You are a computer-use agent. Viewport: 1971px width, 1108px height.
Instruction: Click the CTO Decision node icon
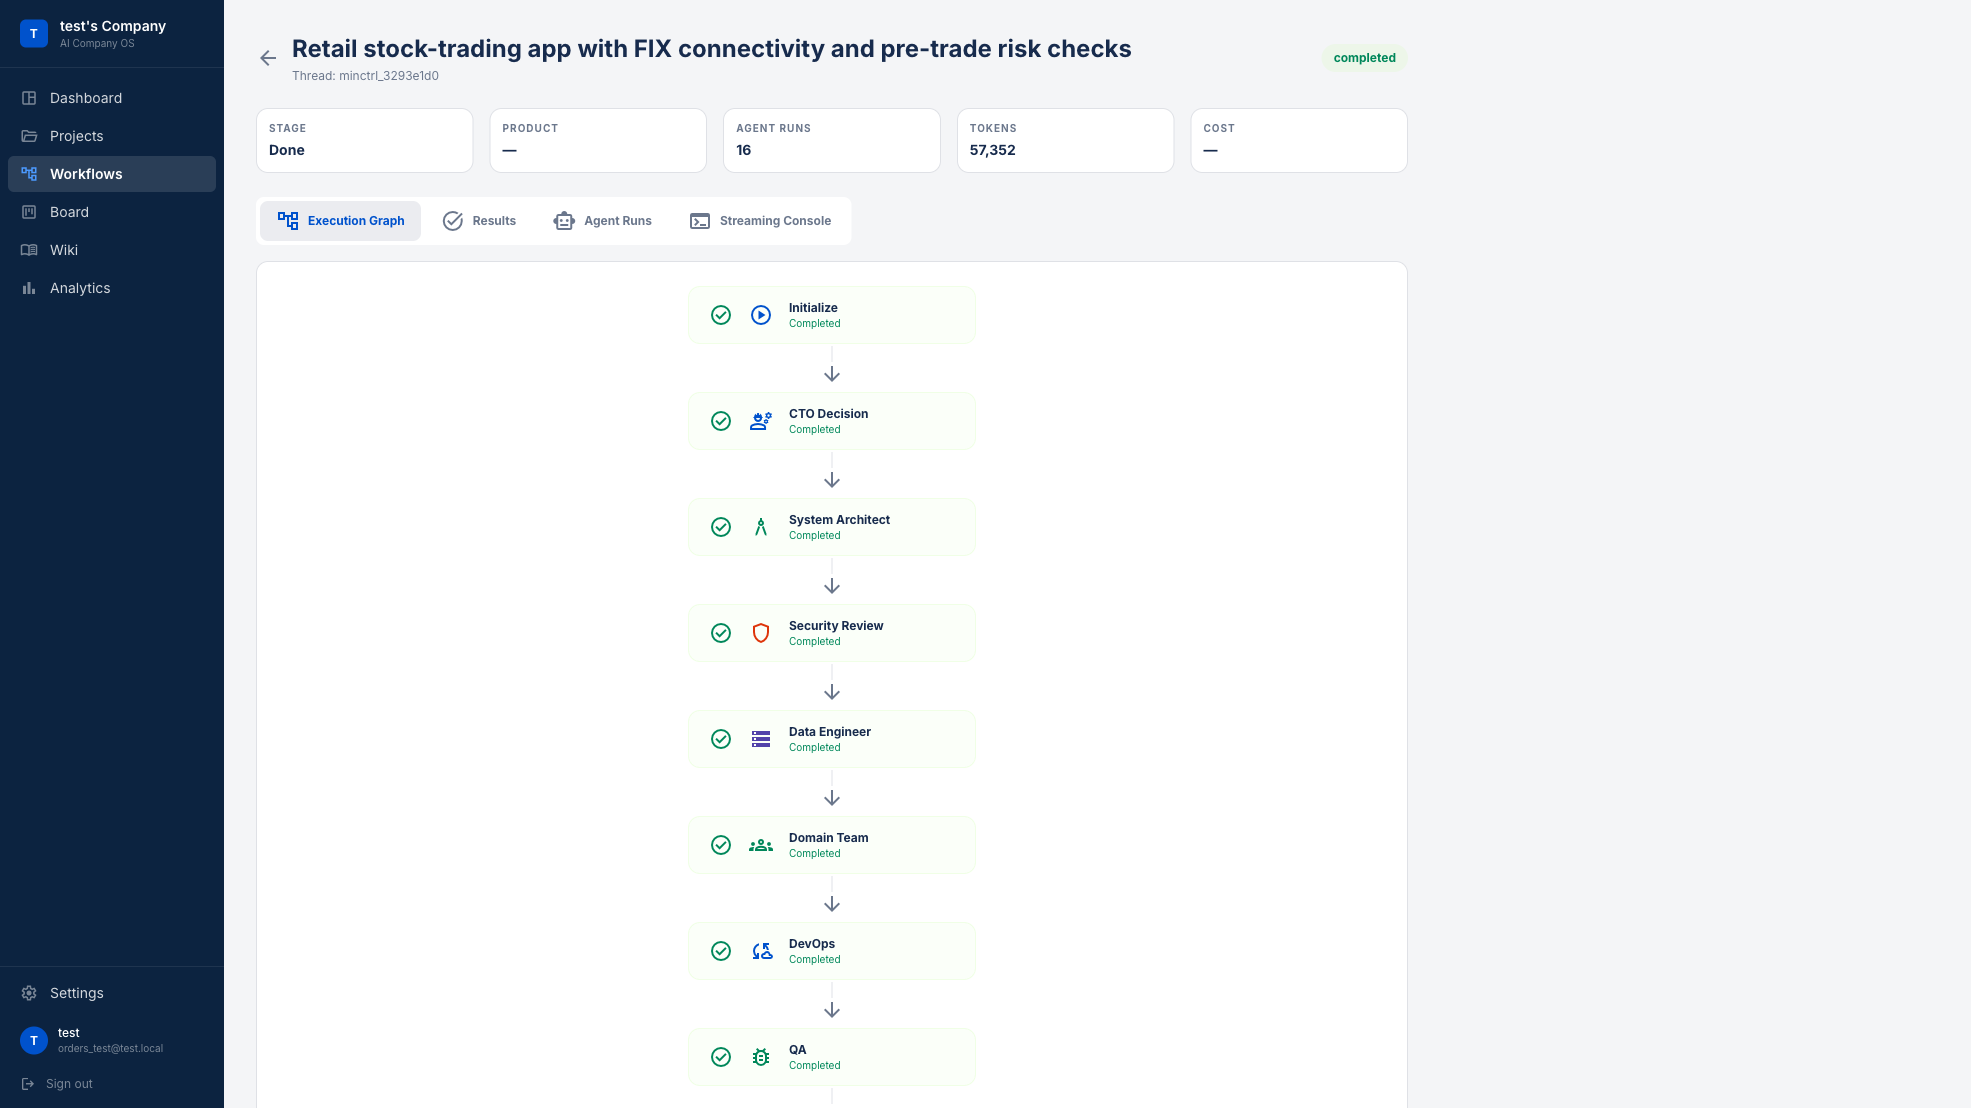tap(761, 421)
